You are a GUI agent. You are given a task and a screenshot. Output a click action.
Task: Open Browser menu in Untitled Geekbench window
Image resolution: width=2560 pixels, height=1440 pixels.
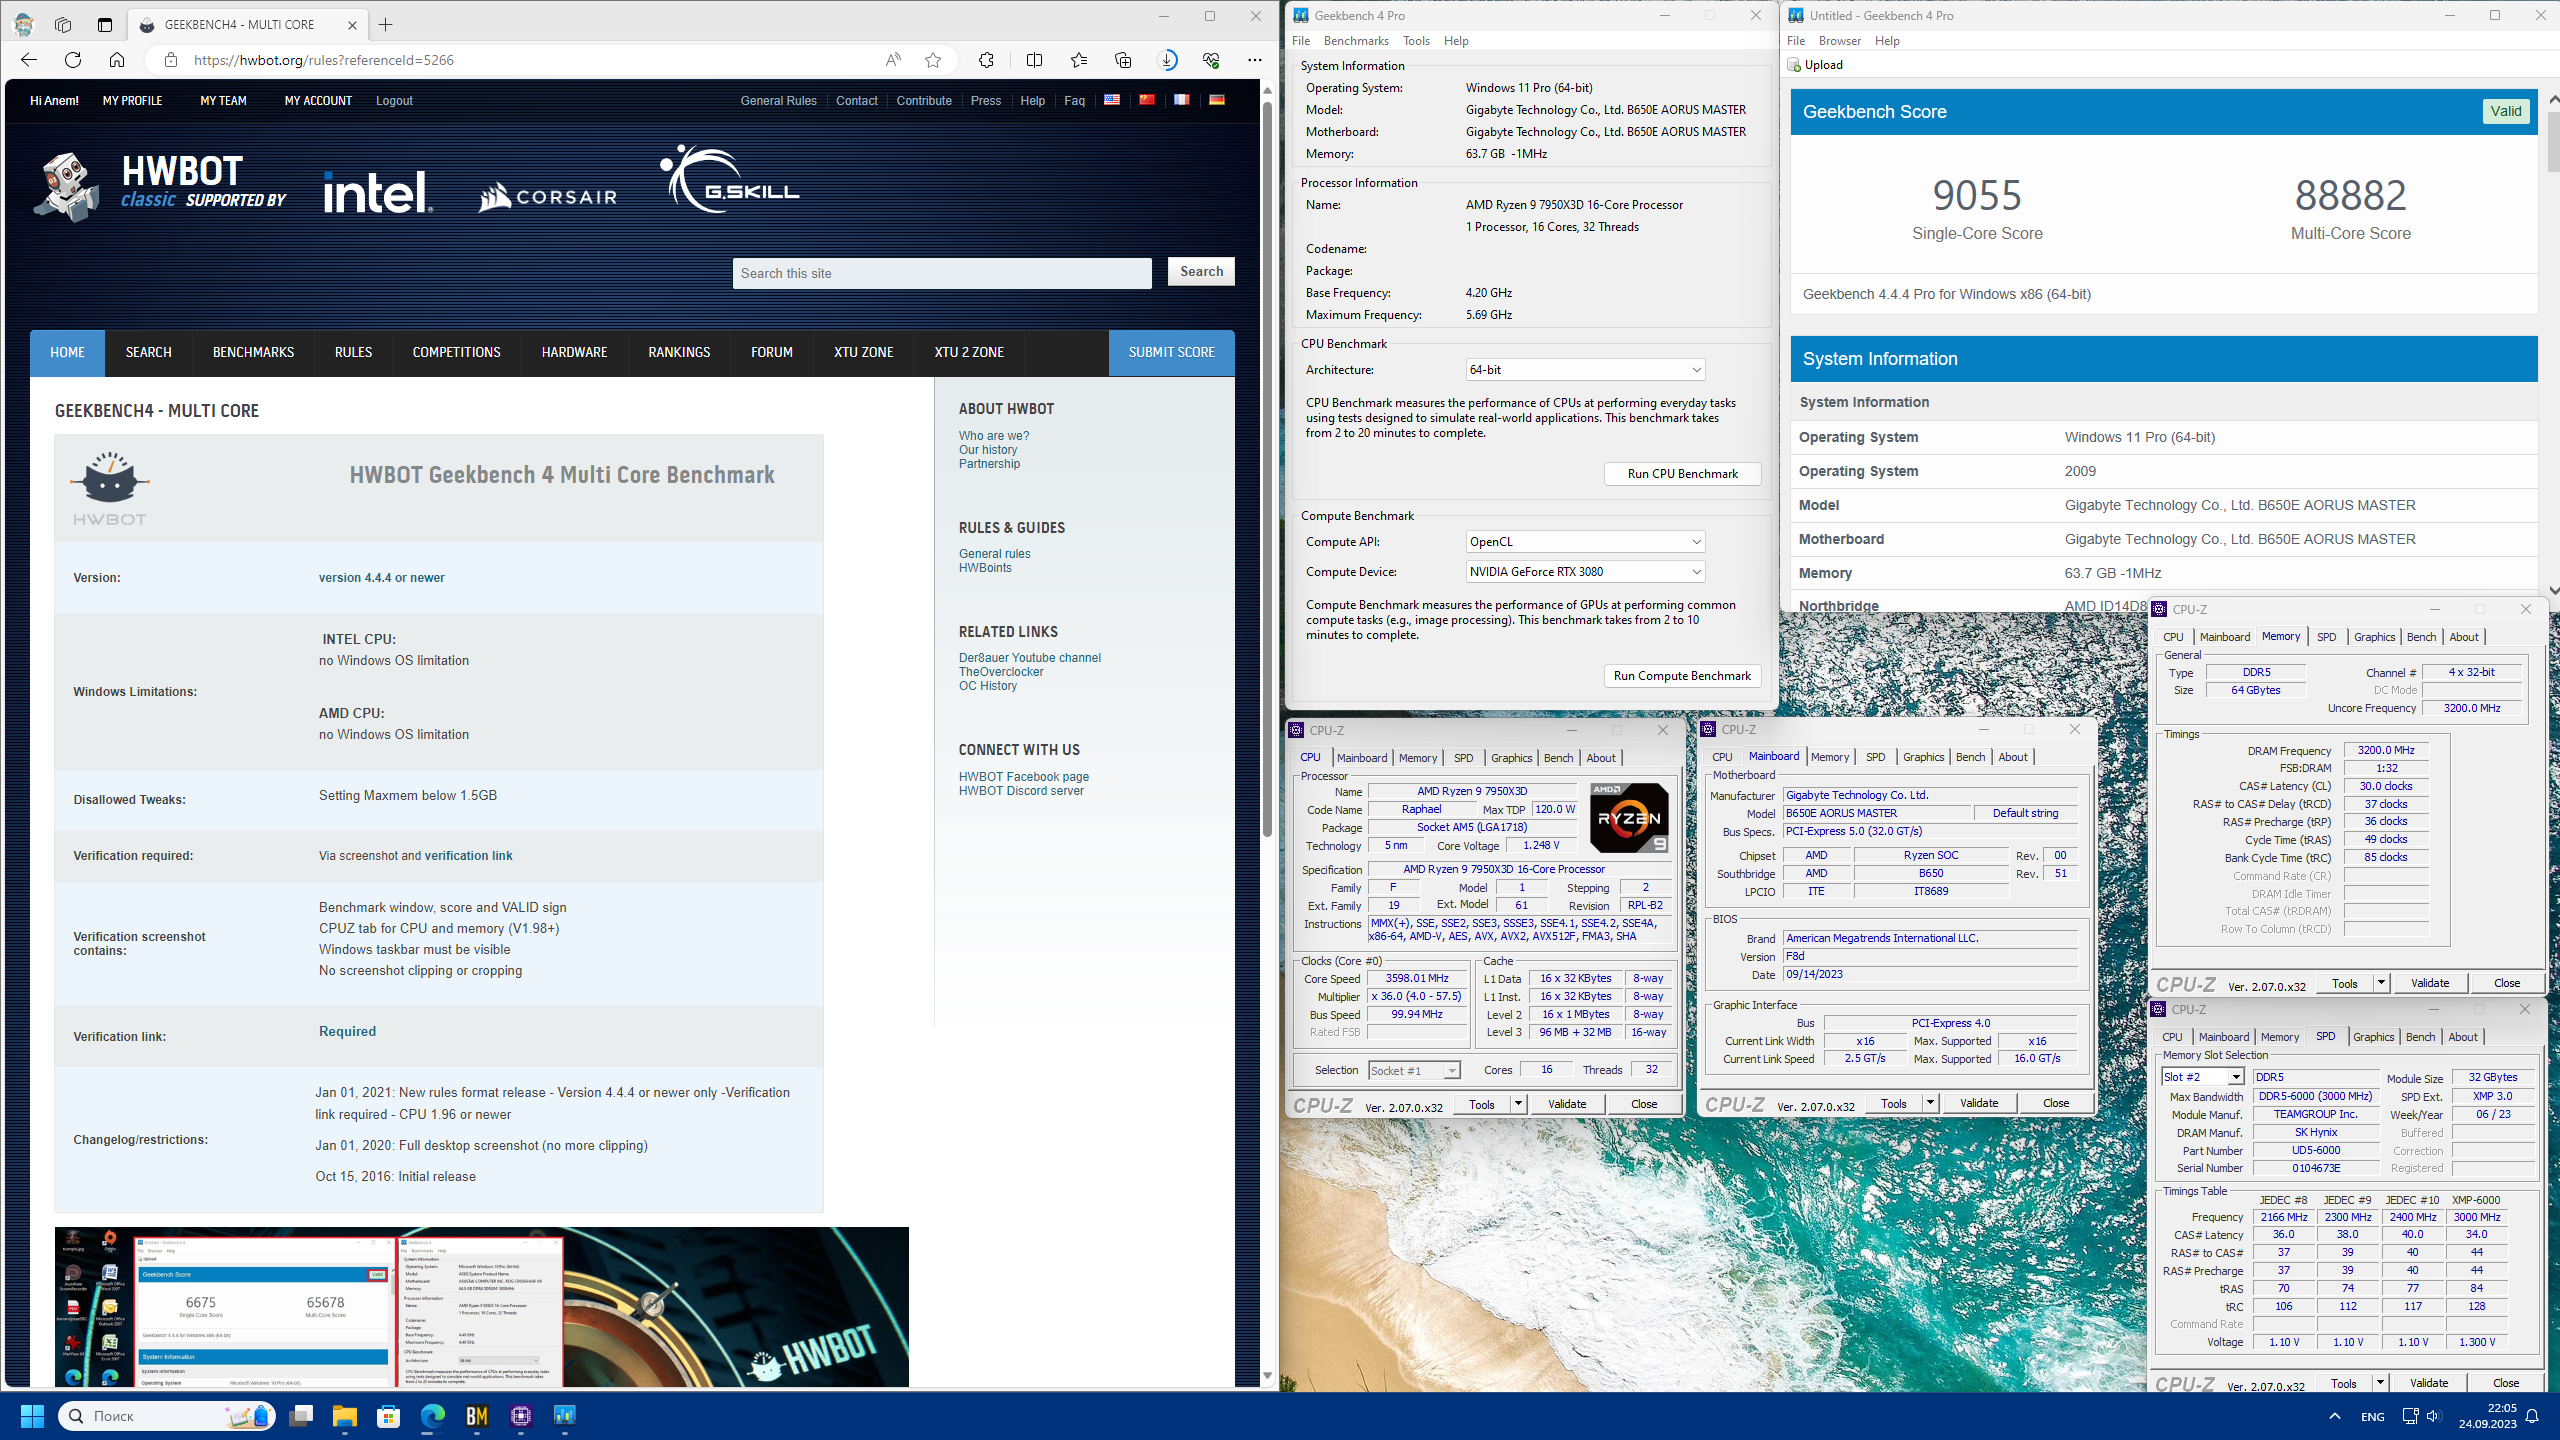point(1840,41)
